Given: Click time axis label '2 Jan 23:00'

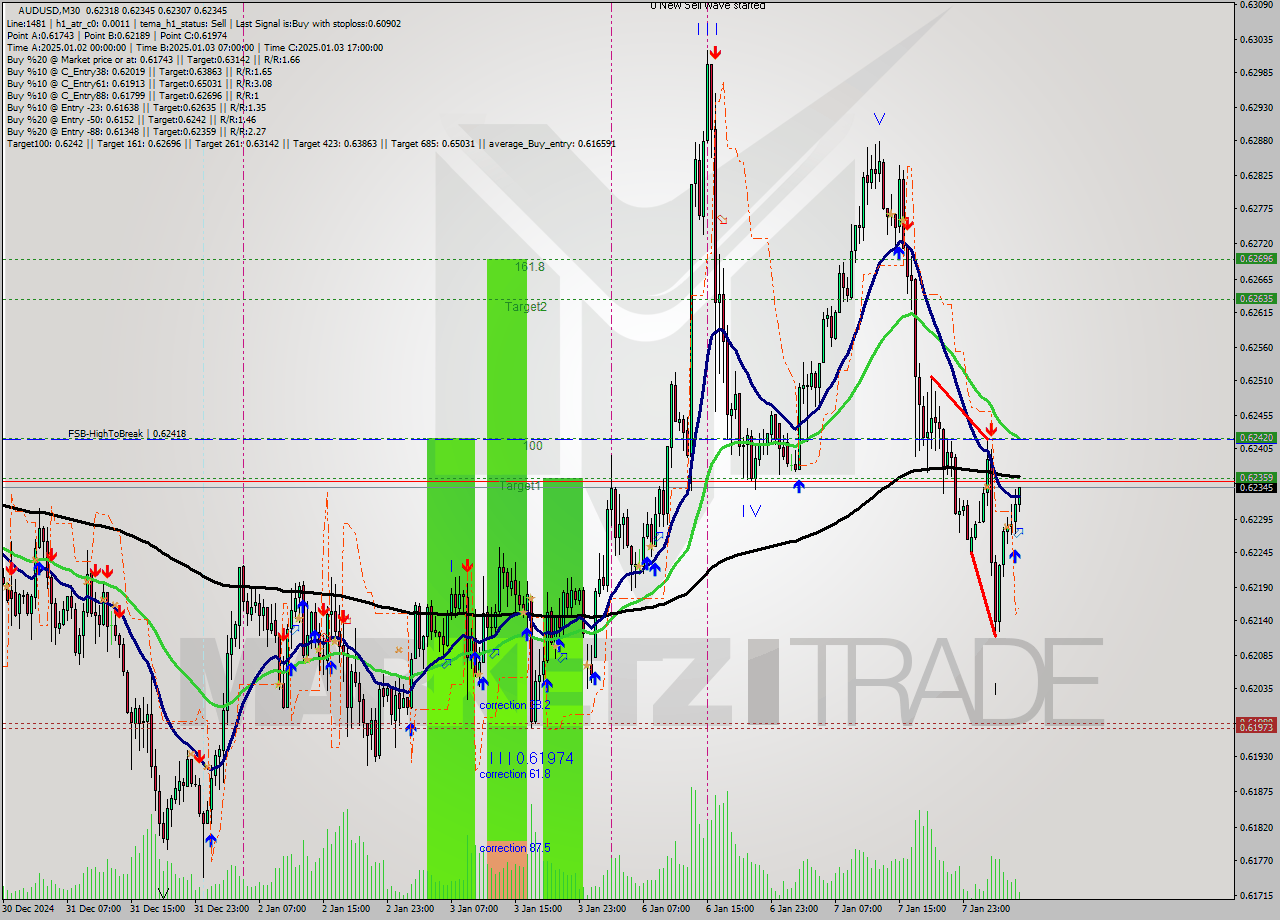Looking at the screenshot, I should pyautogui.click(x=410, y=908).
